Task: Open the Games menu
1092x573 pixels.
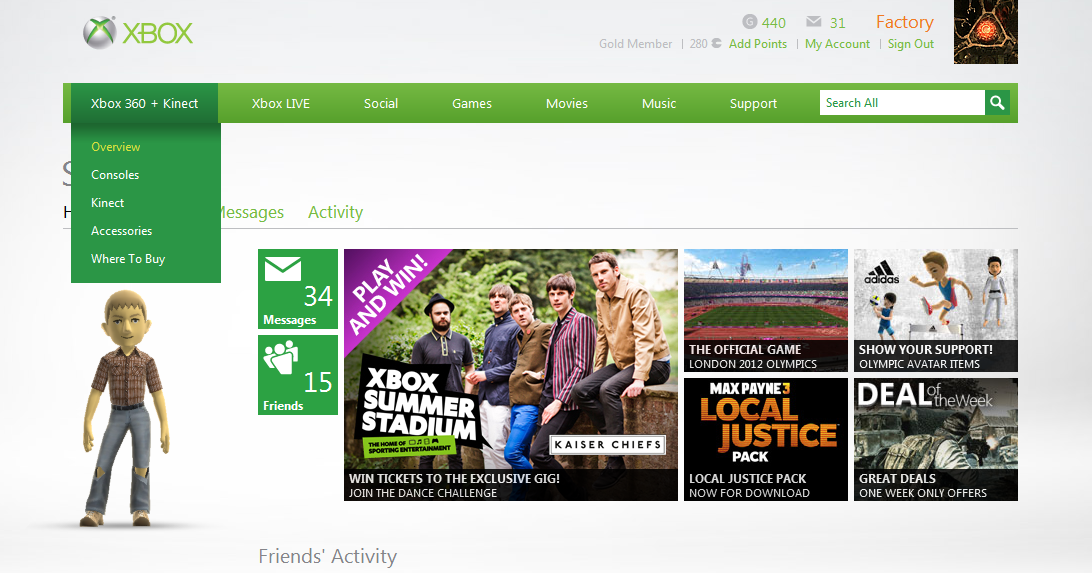Action: (471, 103)
